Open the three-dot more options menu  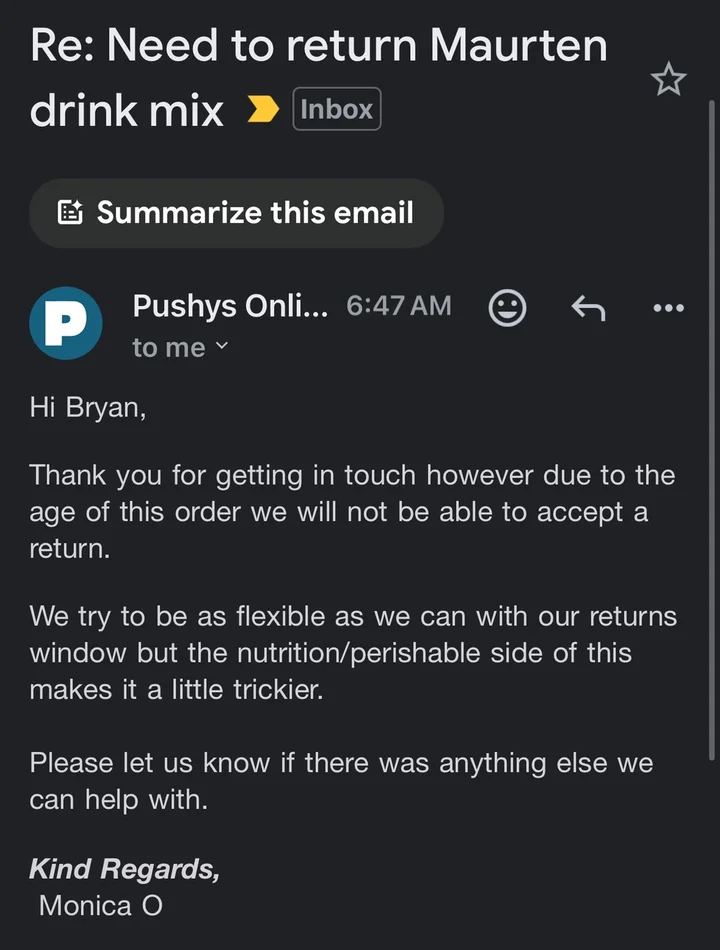pyautogui.click(x=668, y=308)
